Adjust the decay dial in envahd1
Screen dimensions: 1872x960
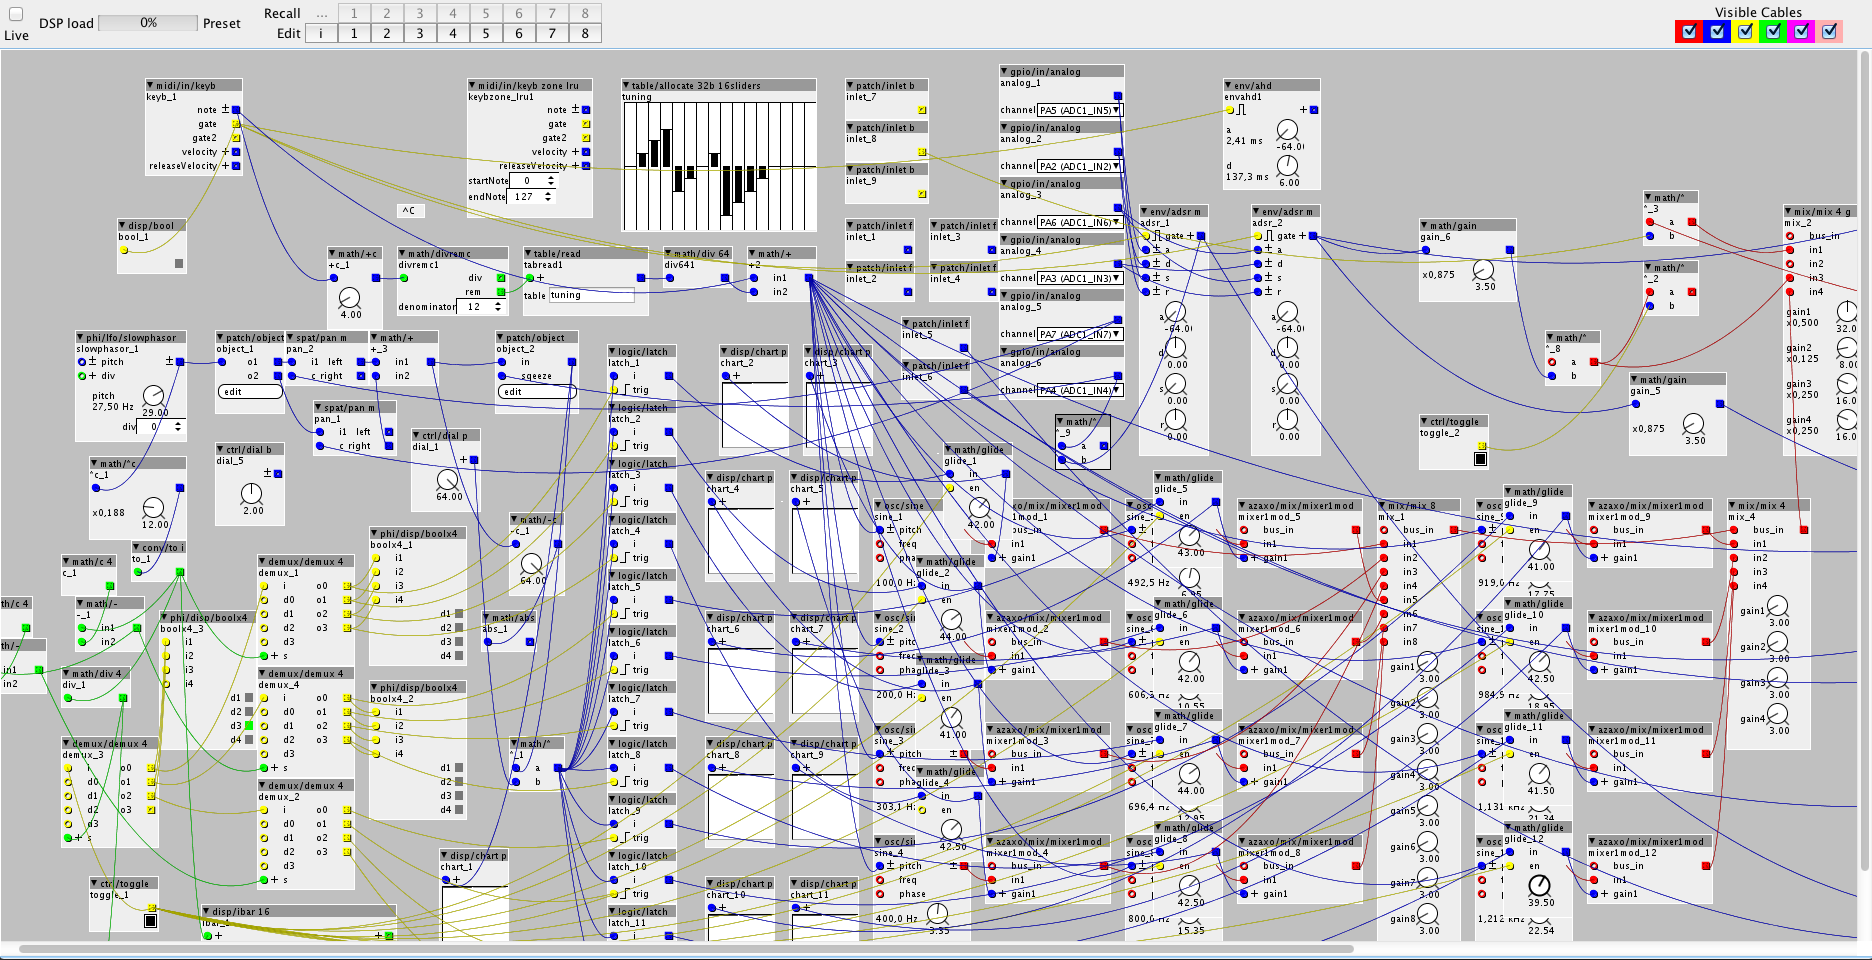(1288, 165)
